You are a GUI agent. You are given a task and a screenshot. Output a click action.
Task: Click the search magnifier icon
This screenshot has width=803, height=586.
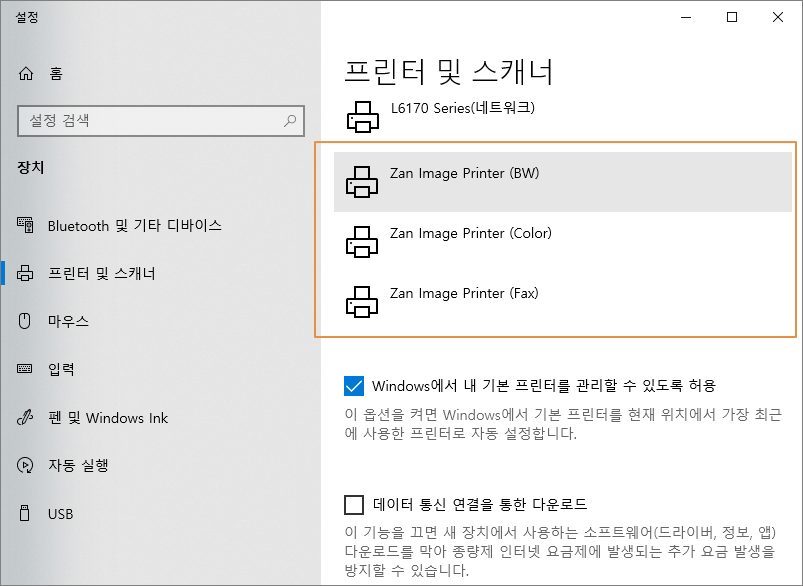click(290, 121)
